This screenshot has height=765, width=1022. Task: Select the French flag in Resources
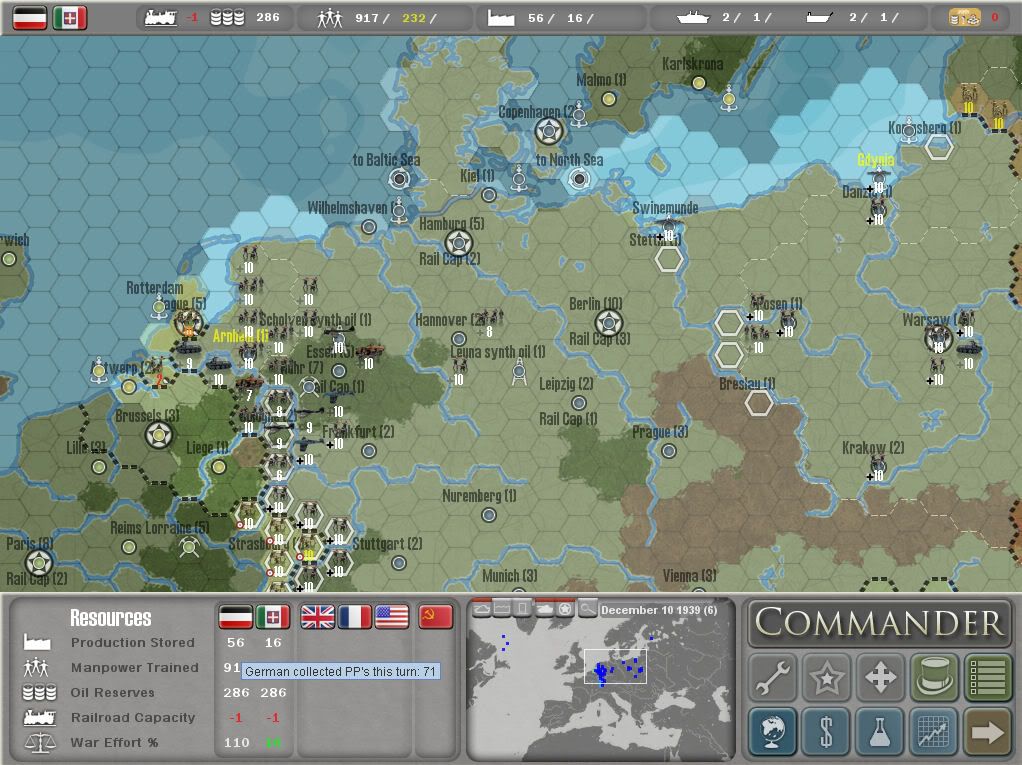355,617
